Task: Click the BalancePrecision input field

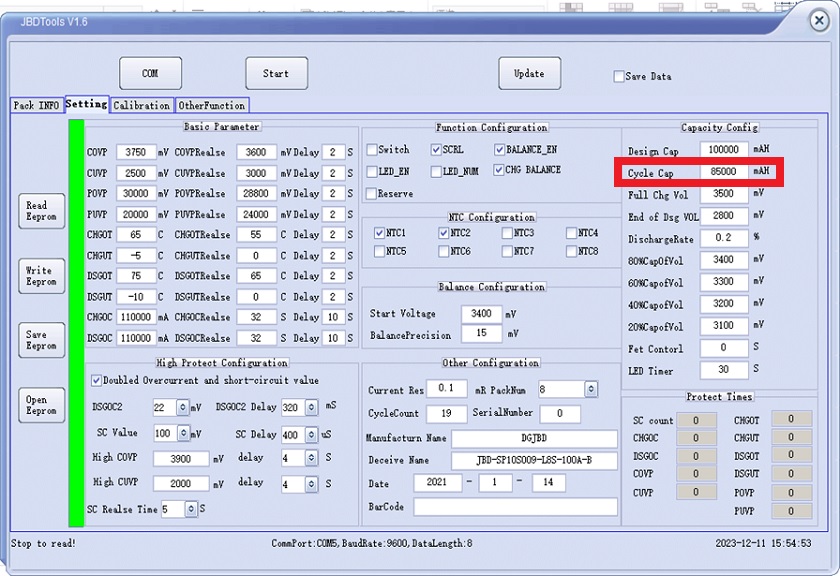Action: [x=482, y=334]
